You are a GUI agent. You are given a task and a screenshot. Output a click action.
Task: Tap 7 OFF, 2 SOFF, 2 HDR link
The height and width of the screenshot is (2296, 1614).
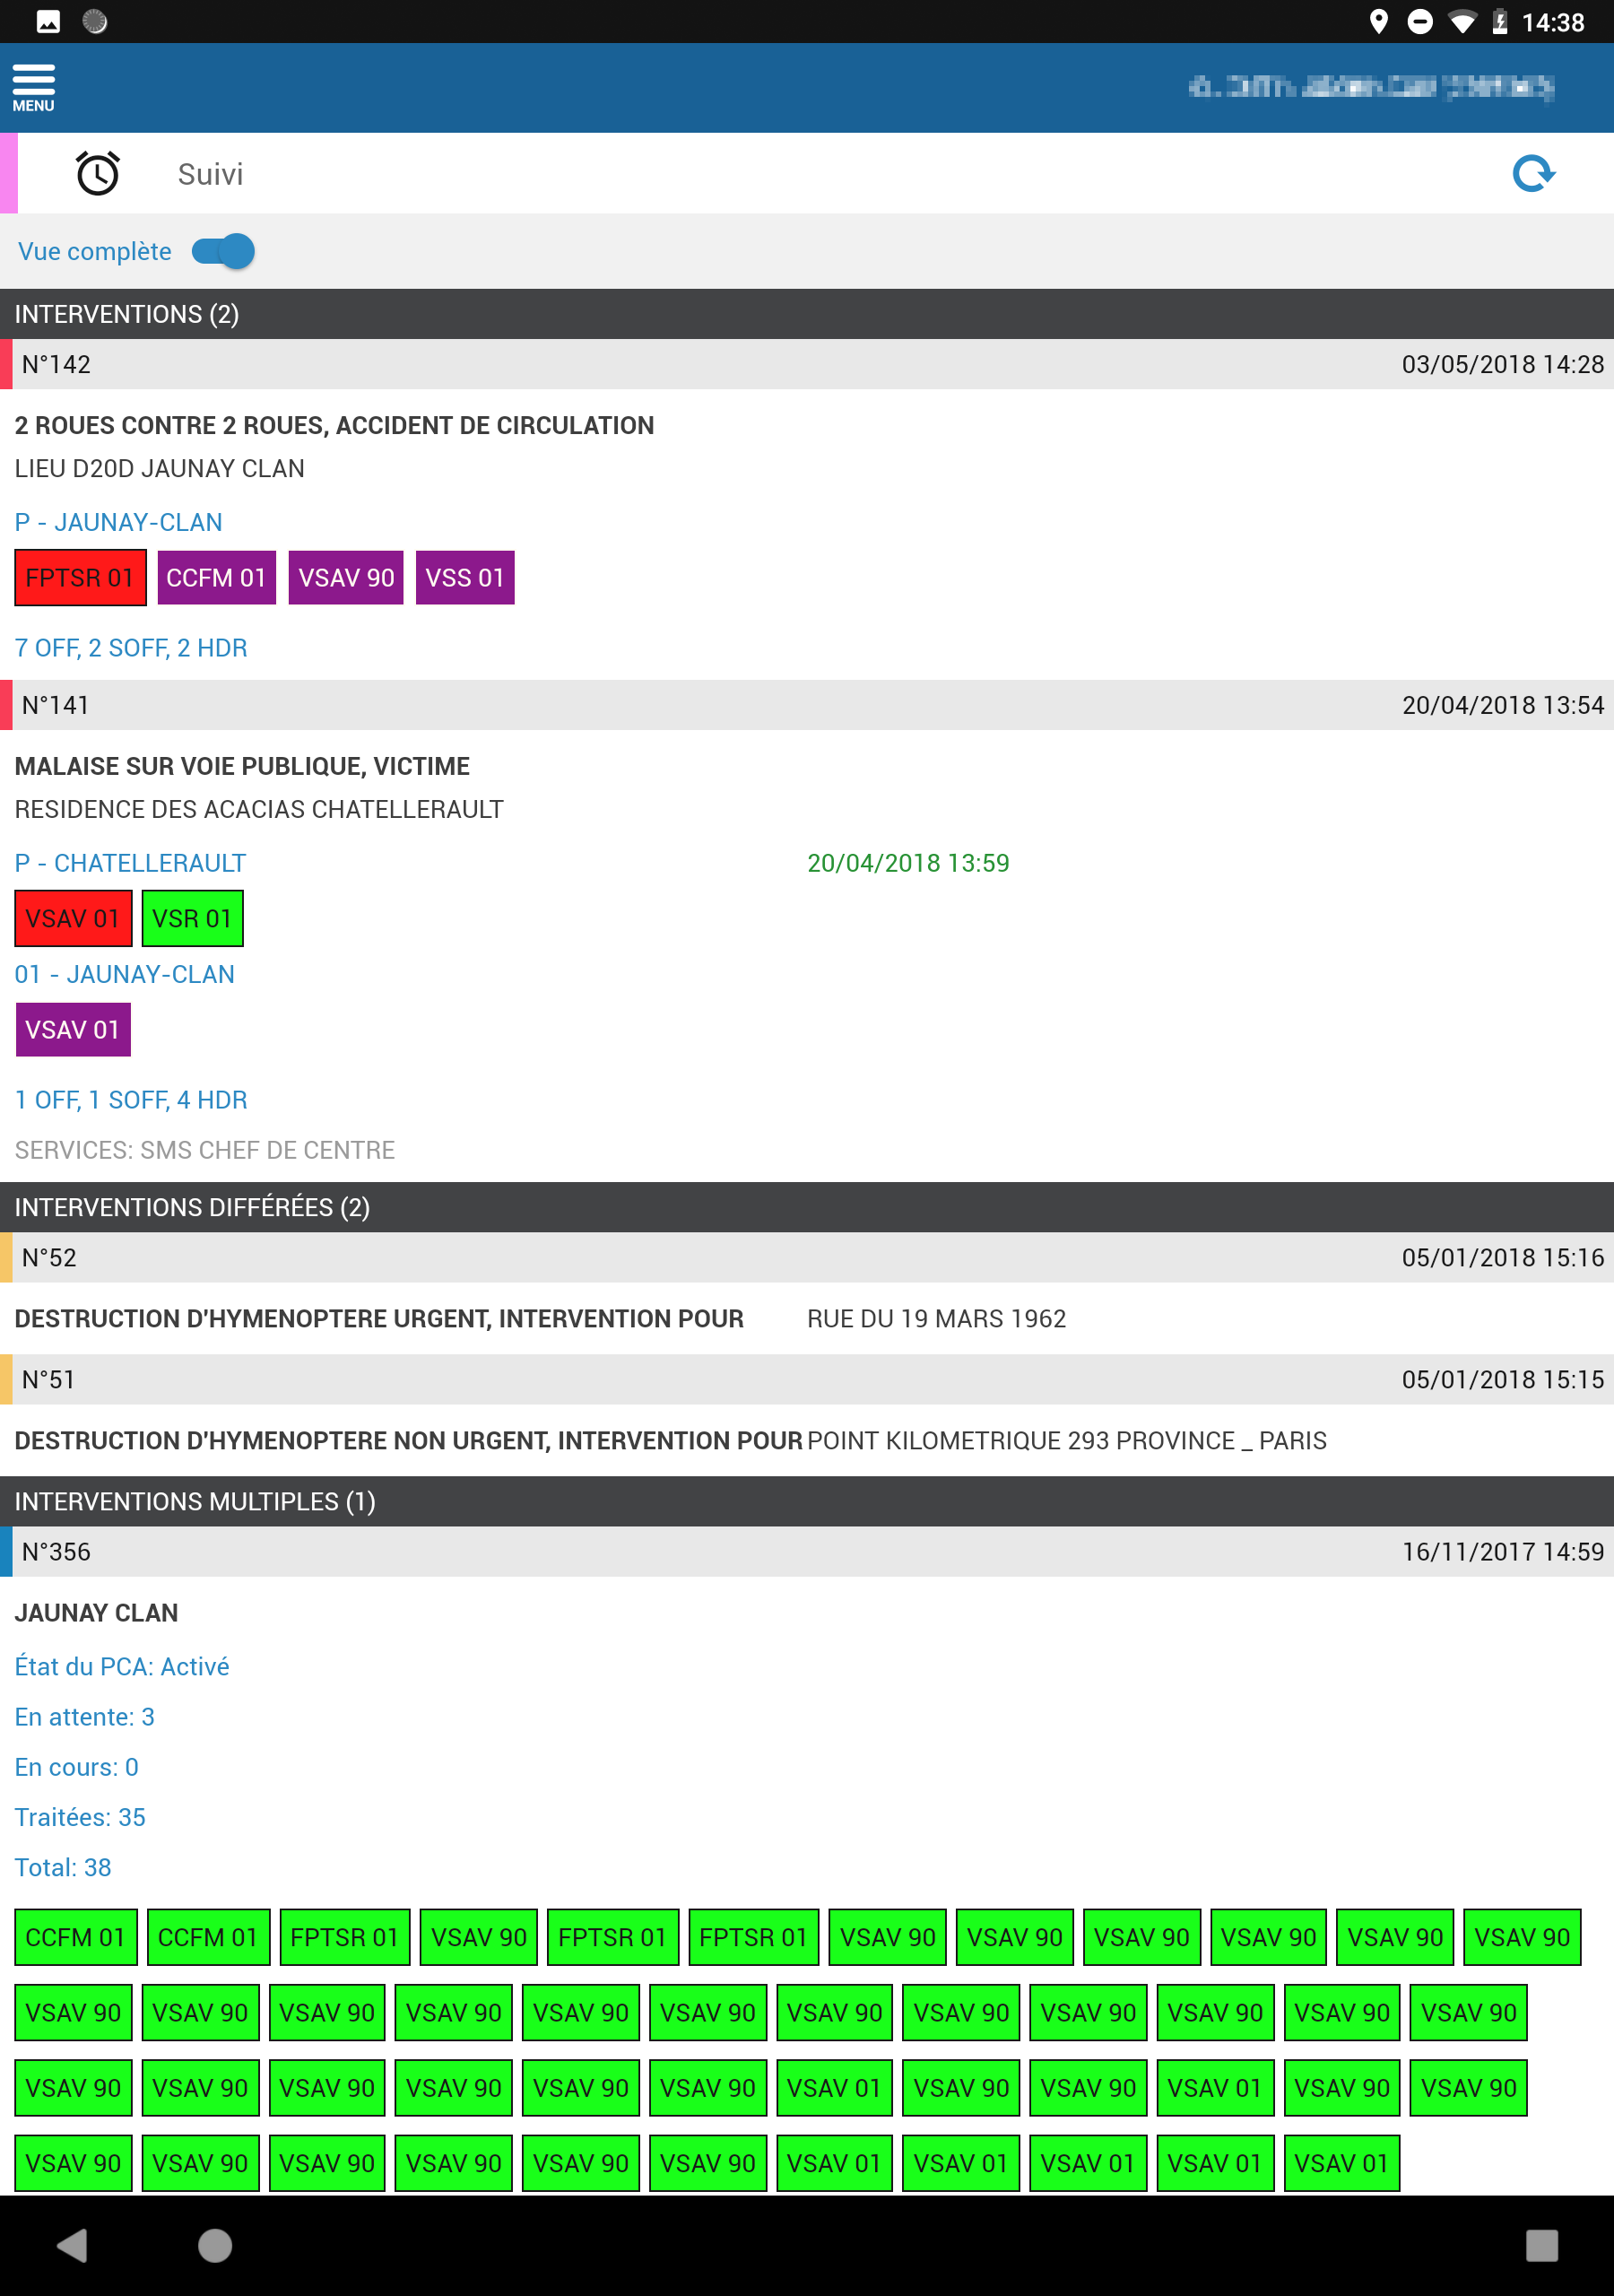pyautogui.click(x=131, y=648)
